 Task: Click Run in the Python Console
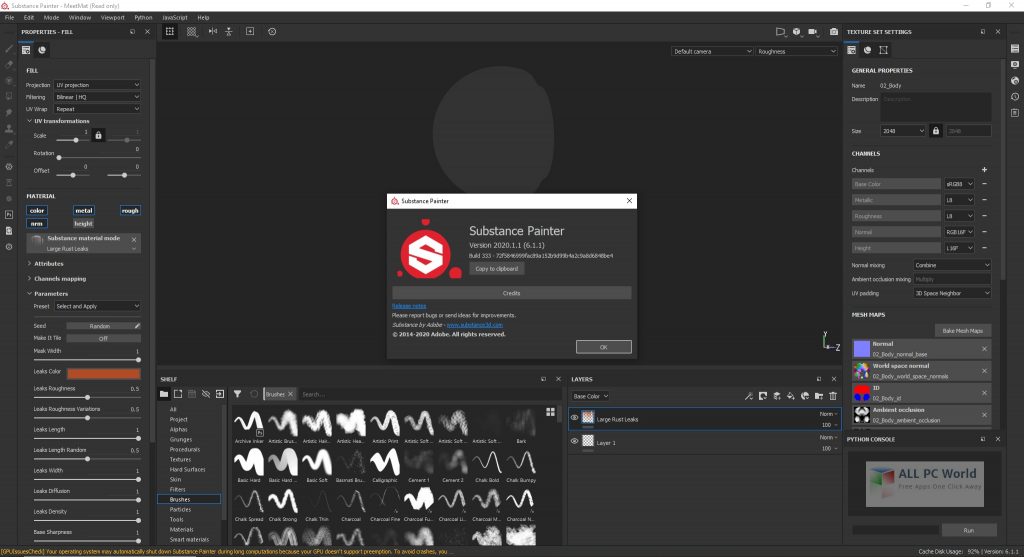[968, 530]
